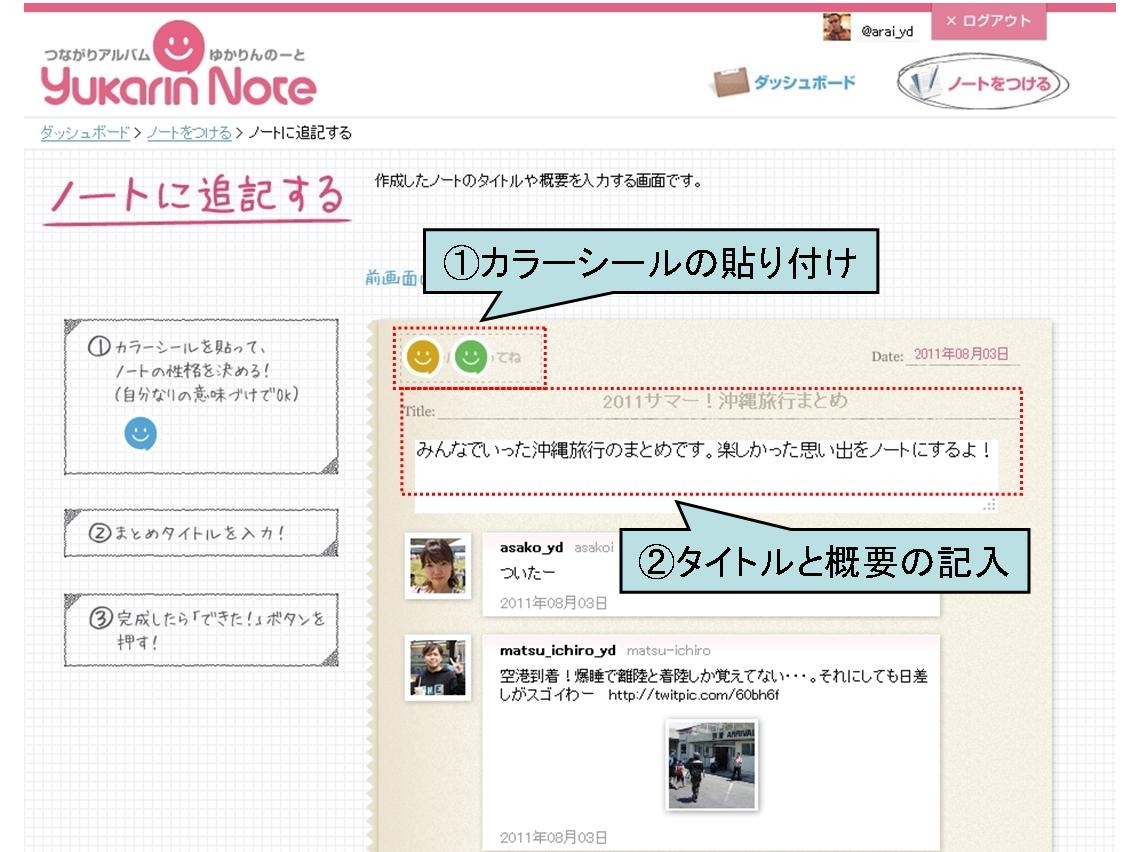Follow ダッシュボード breadcrumb link
The image size is (1136, 852).
(x=85, y=133)
